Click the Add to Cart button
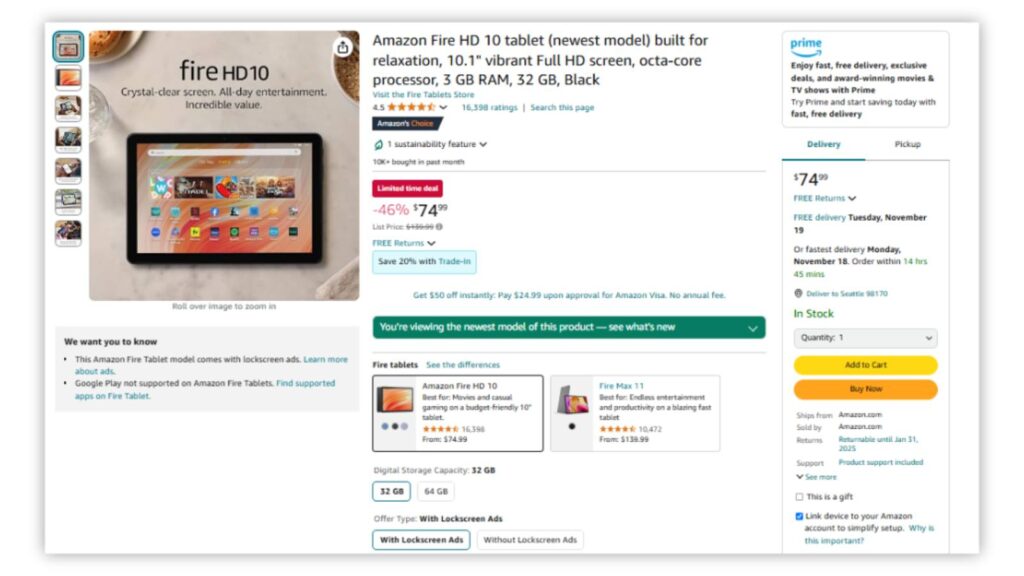Viewport: 1024px width, 576px height. tap(865, 365)
